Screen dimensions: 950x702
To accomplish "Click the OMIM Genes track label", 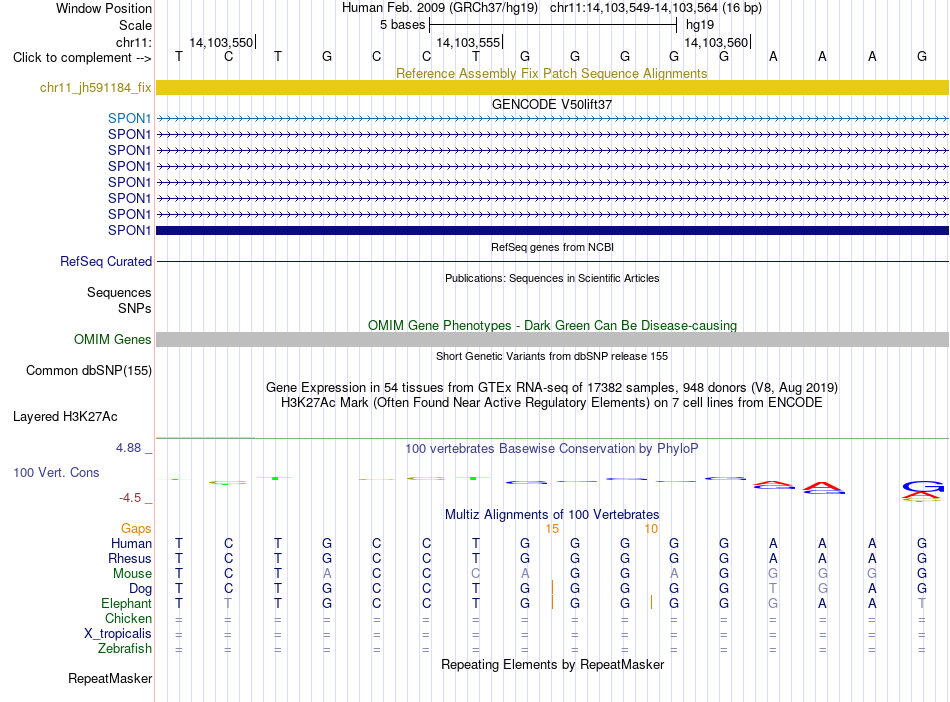I will point(112,339).
